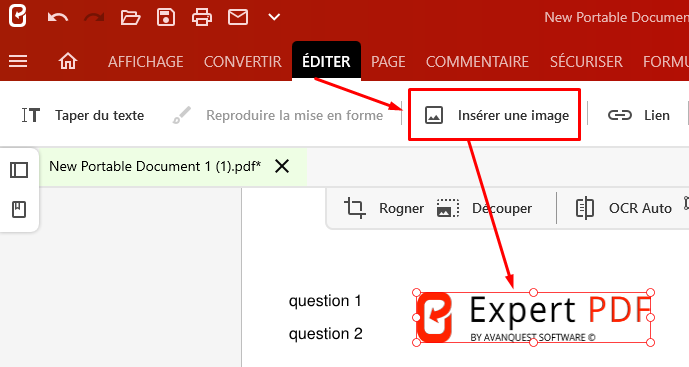Open a file with the folder icon
This screenshot has width=689, height=367.
pyautogui.click(x=131, y=18)
